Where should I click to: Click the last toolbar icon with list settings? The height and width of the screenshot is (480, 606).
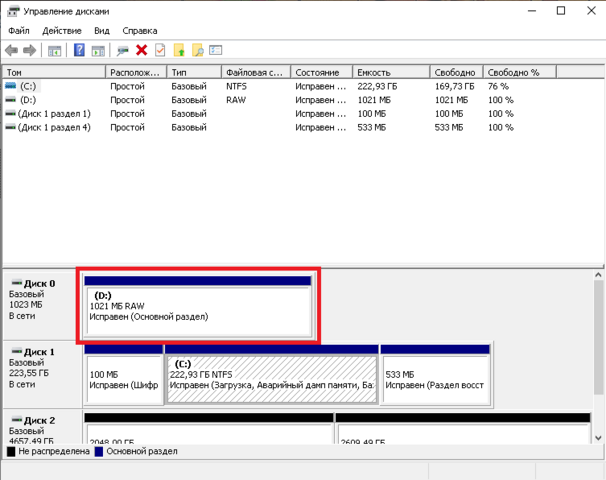click(215, 50)
